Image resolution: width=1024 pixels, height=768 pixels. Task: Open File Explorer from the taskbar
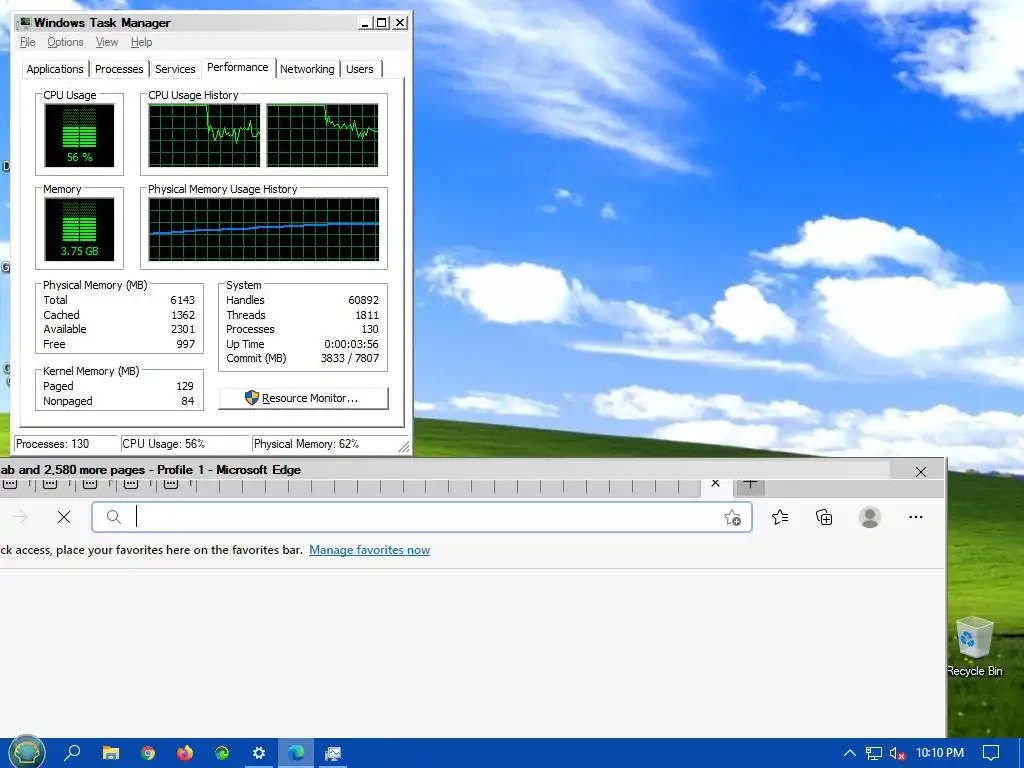coord(111,753)
